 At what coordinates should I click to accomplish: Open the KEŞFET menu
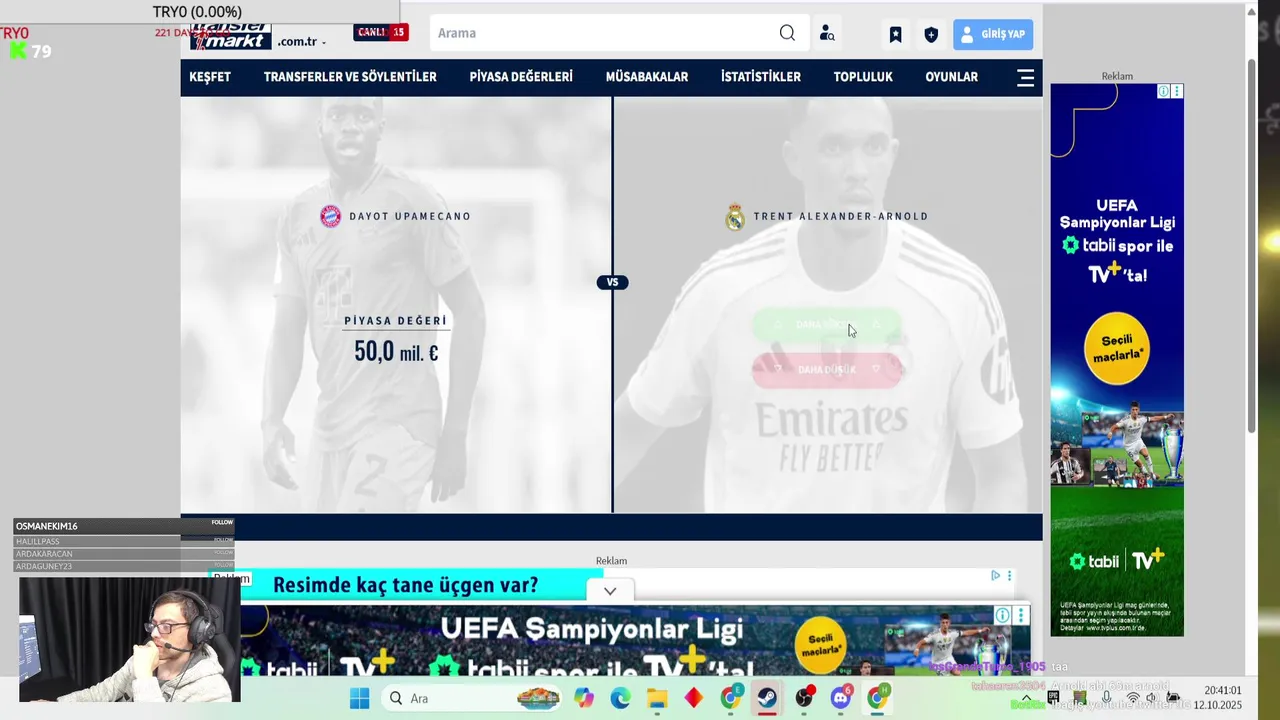pyautogui.click(x=210, y=77)
